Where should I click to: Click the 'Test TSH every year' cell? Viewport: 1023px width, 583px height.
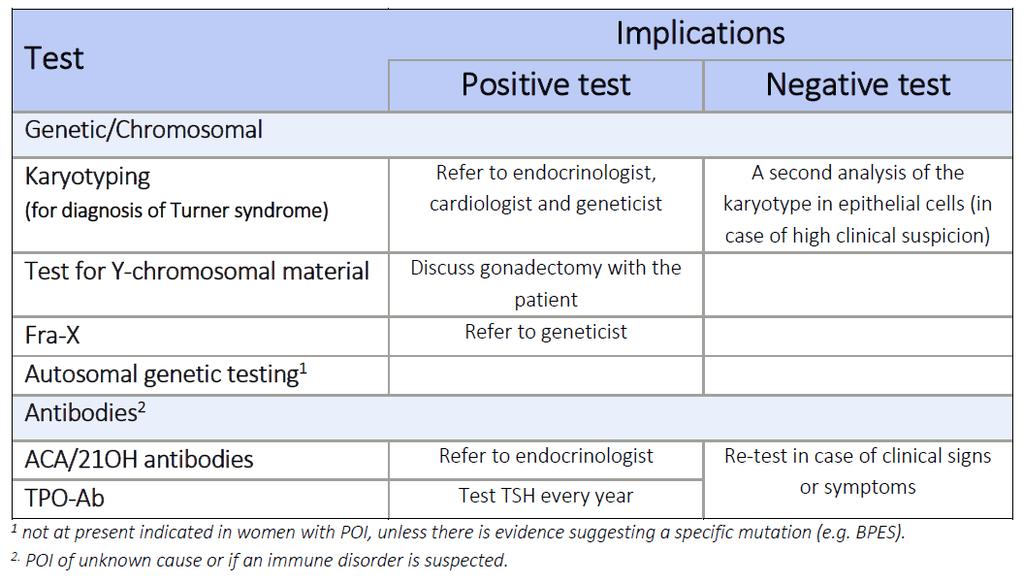point(546,499)
